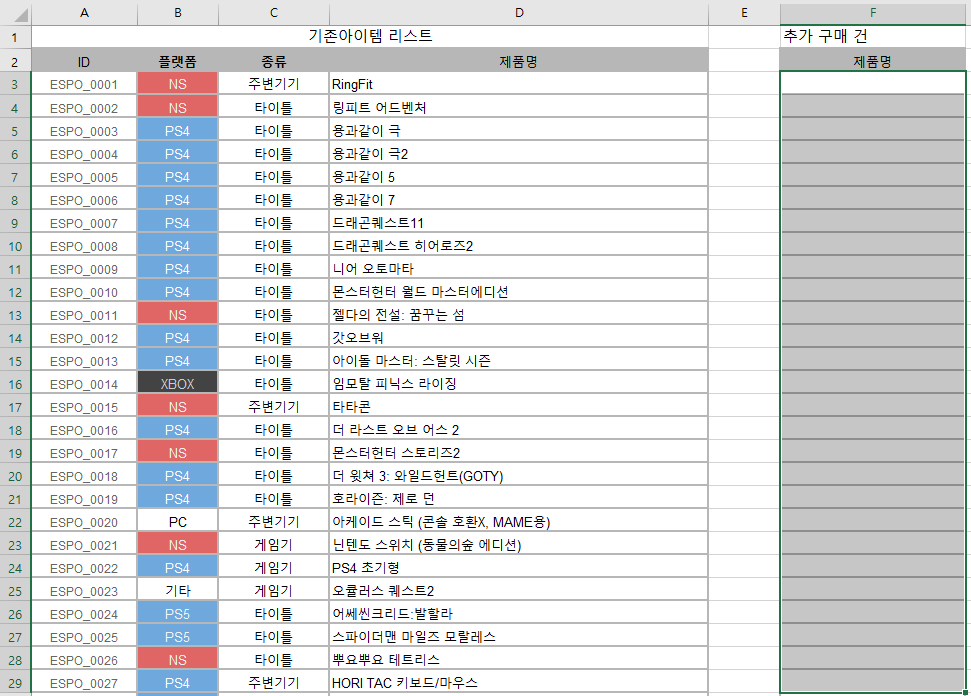
Task: Click the '더 윗쳐 3: 와일드헌트(GOTY)' cell
Action: tap(519, 476)
